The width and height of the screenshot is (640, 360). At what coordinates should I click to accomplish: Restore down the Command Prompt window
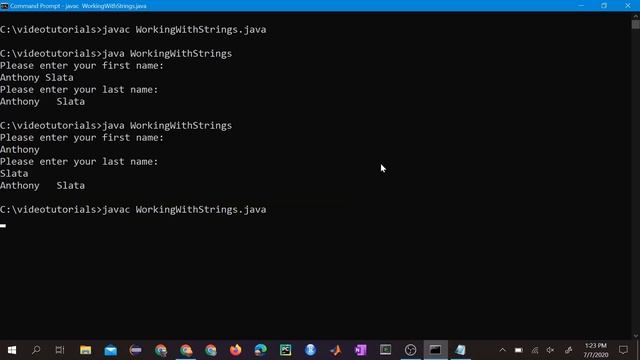click(x=604, y=6)
